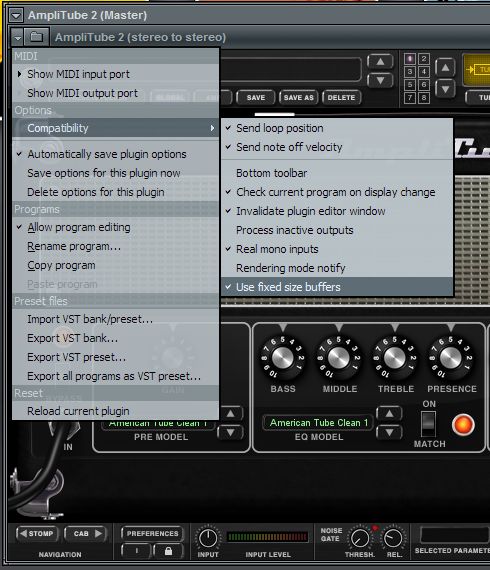Navigate to STOMP module
Image resolution: width=490 pixels, height=570 pixels.
(37, 534)
